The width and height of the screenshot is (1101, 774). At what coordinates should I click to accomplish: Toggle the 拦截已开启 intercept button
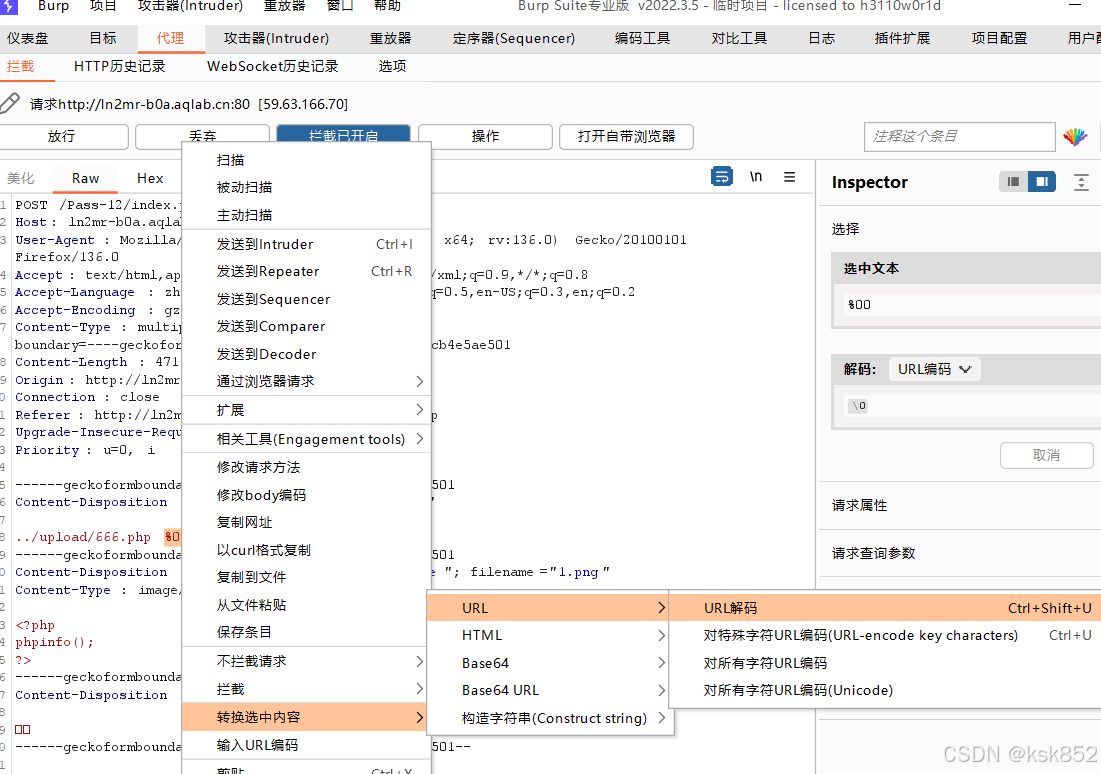click(x=343, y=133)
